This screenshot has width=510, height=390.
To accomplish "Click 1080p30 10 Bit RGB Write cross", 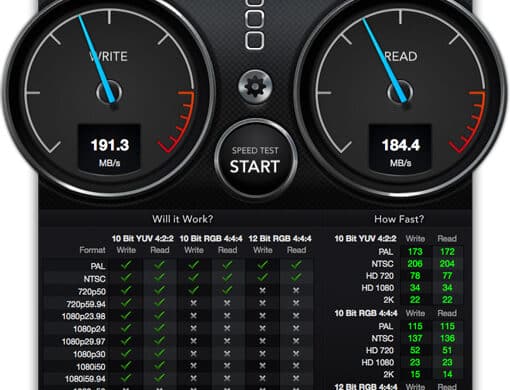I will coord(194,354).
